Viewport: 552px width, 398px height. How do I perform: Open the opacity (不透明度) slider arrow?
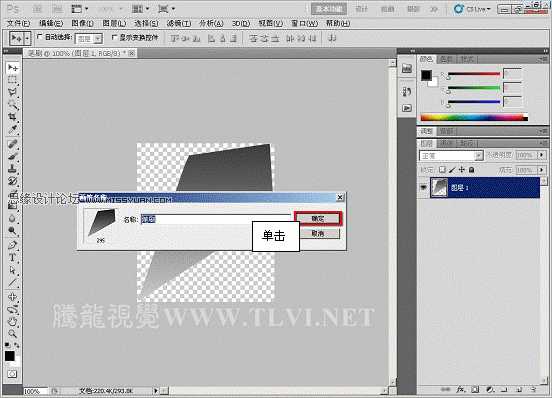[x=542, y=155]
